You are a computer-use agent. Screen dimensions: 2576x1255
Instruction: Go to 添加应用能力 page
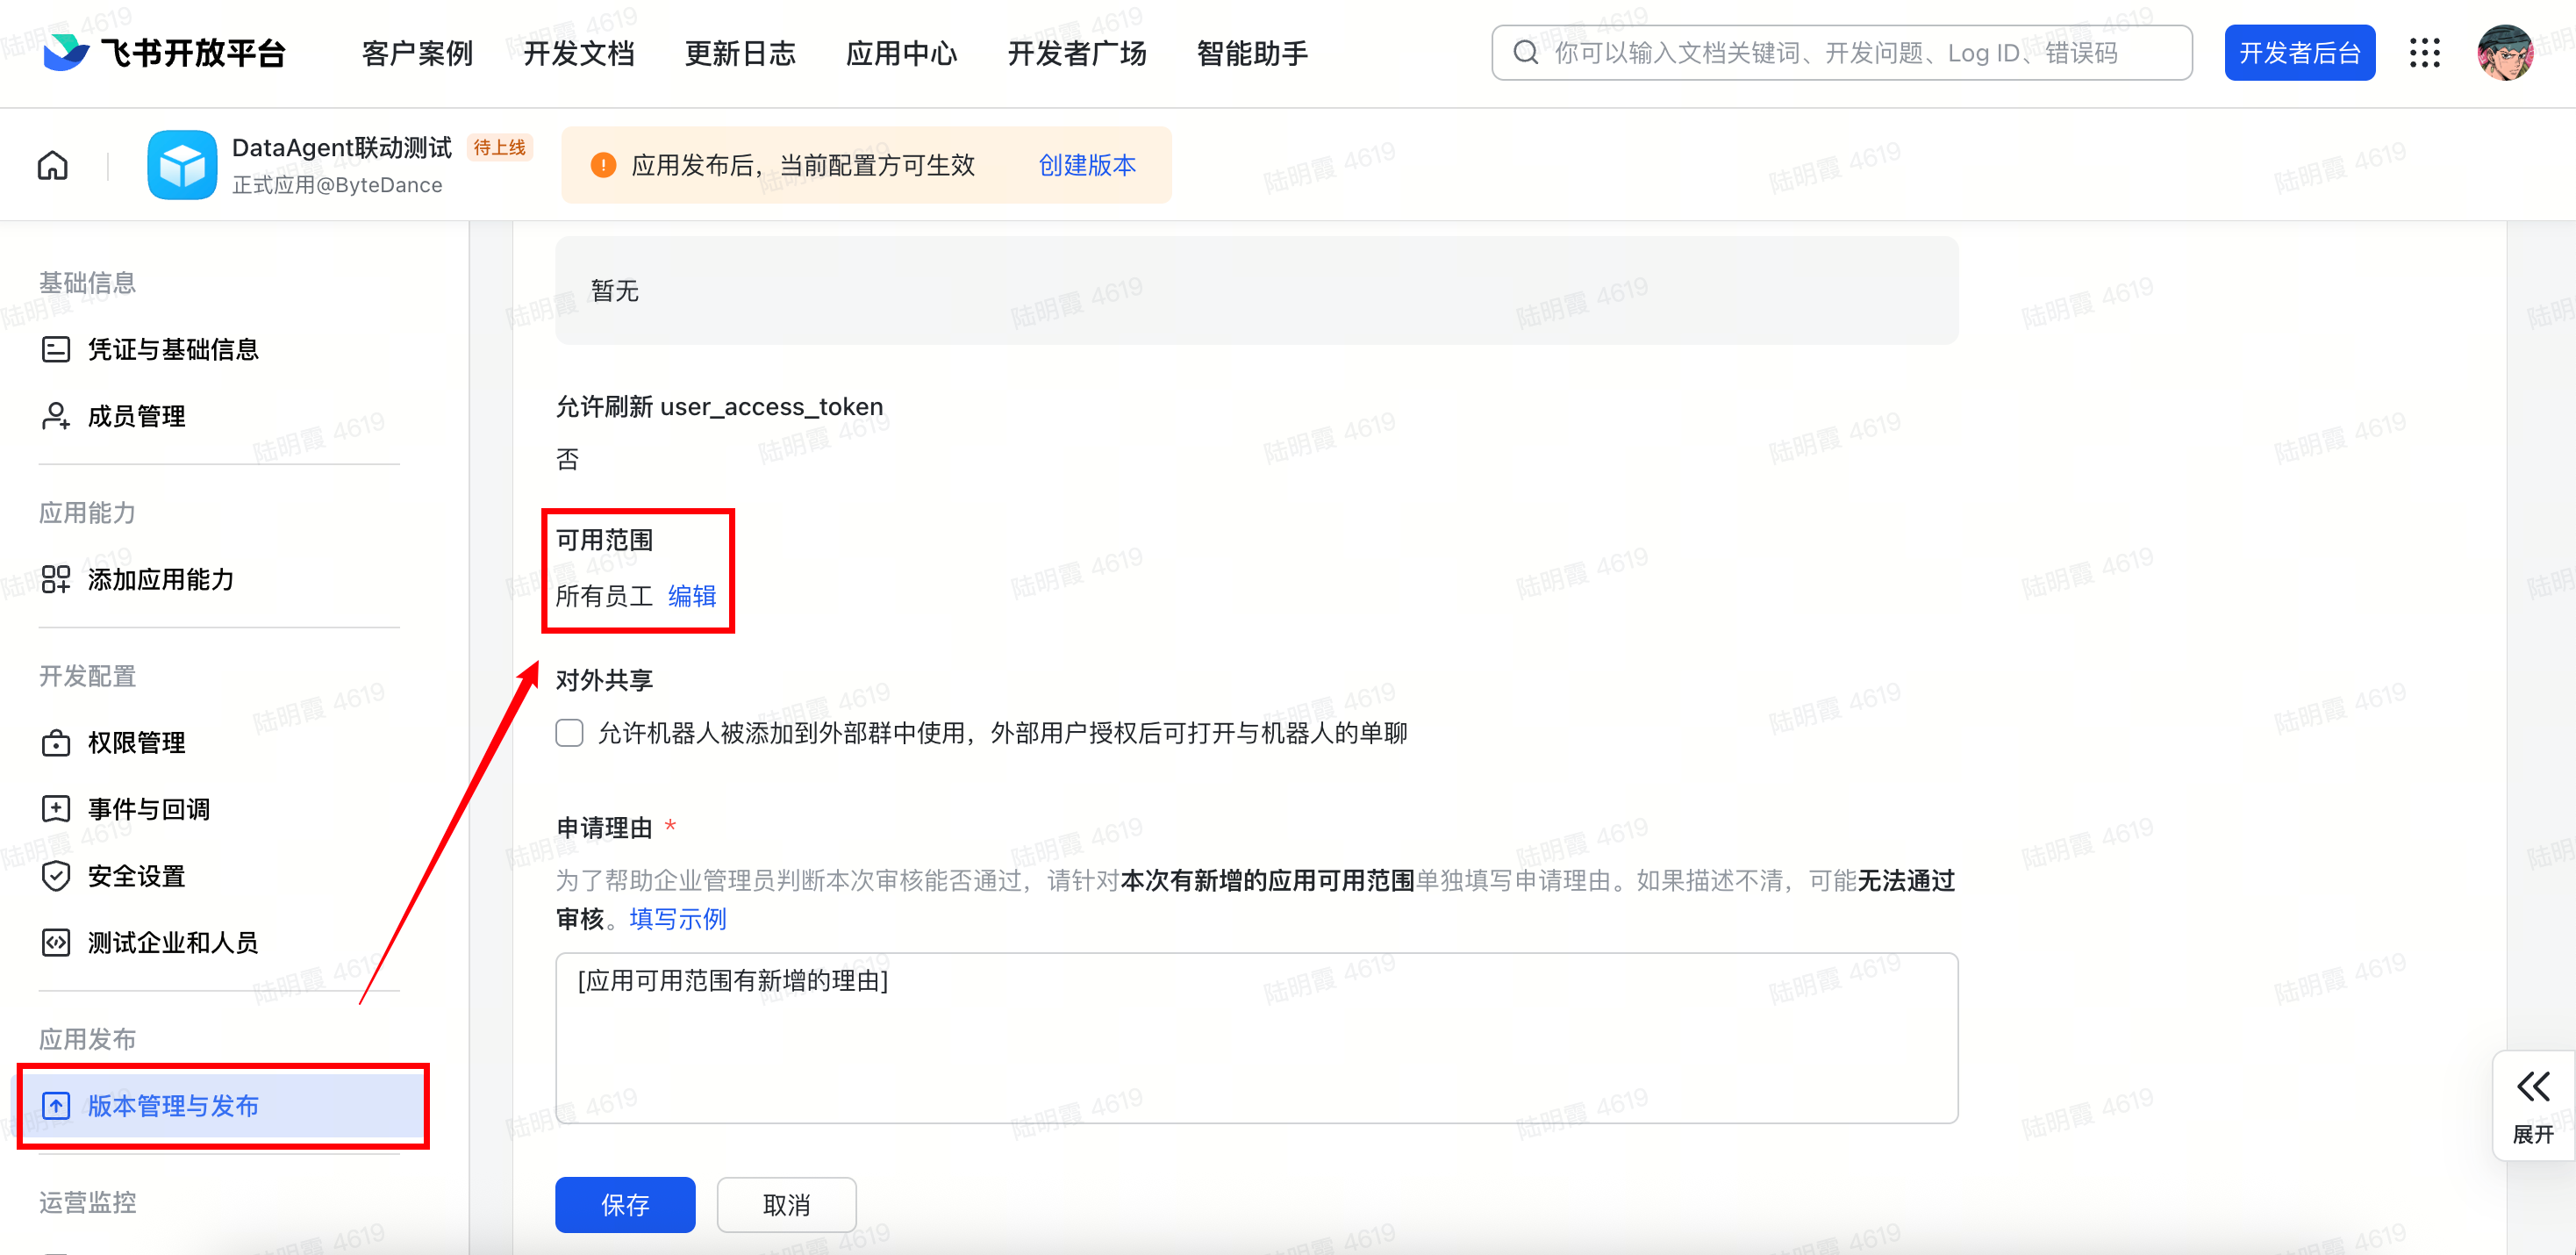tap(160, 579)
